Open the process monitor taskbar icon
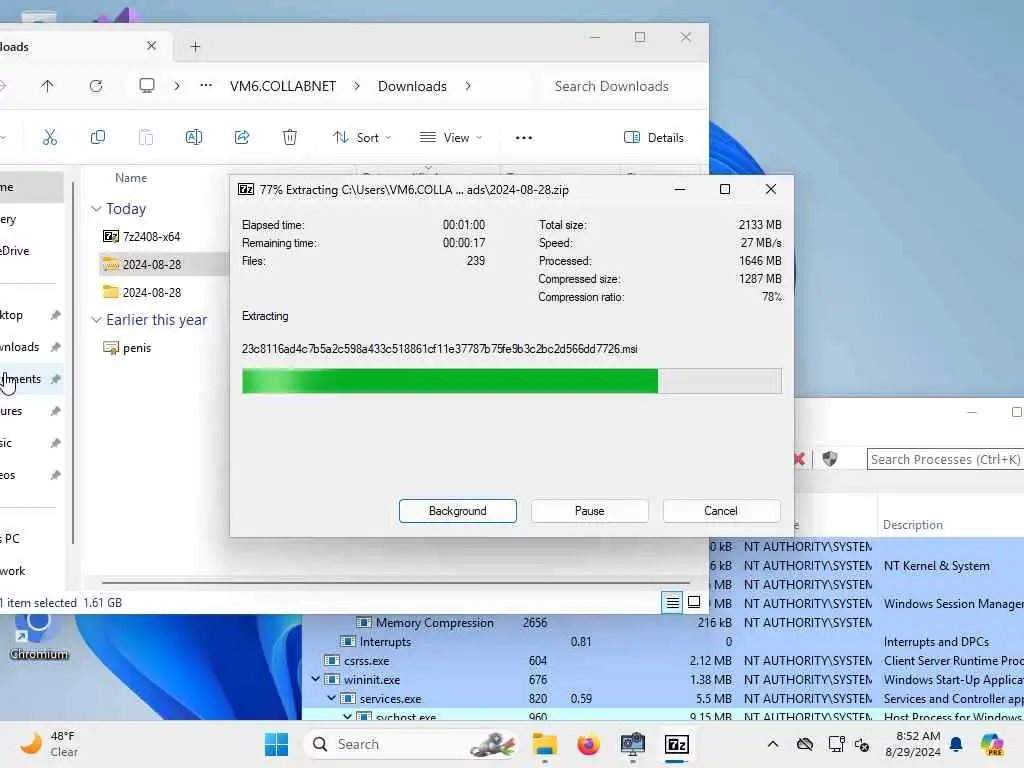Image resolution: width=1024 pixels, height=768 pixels. coord(633,744)
